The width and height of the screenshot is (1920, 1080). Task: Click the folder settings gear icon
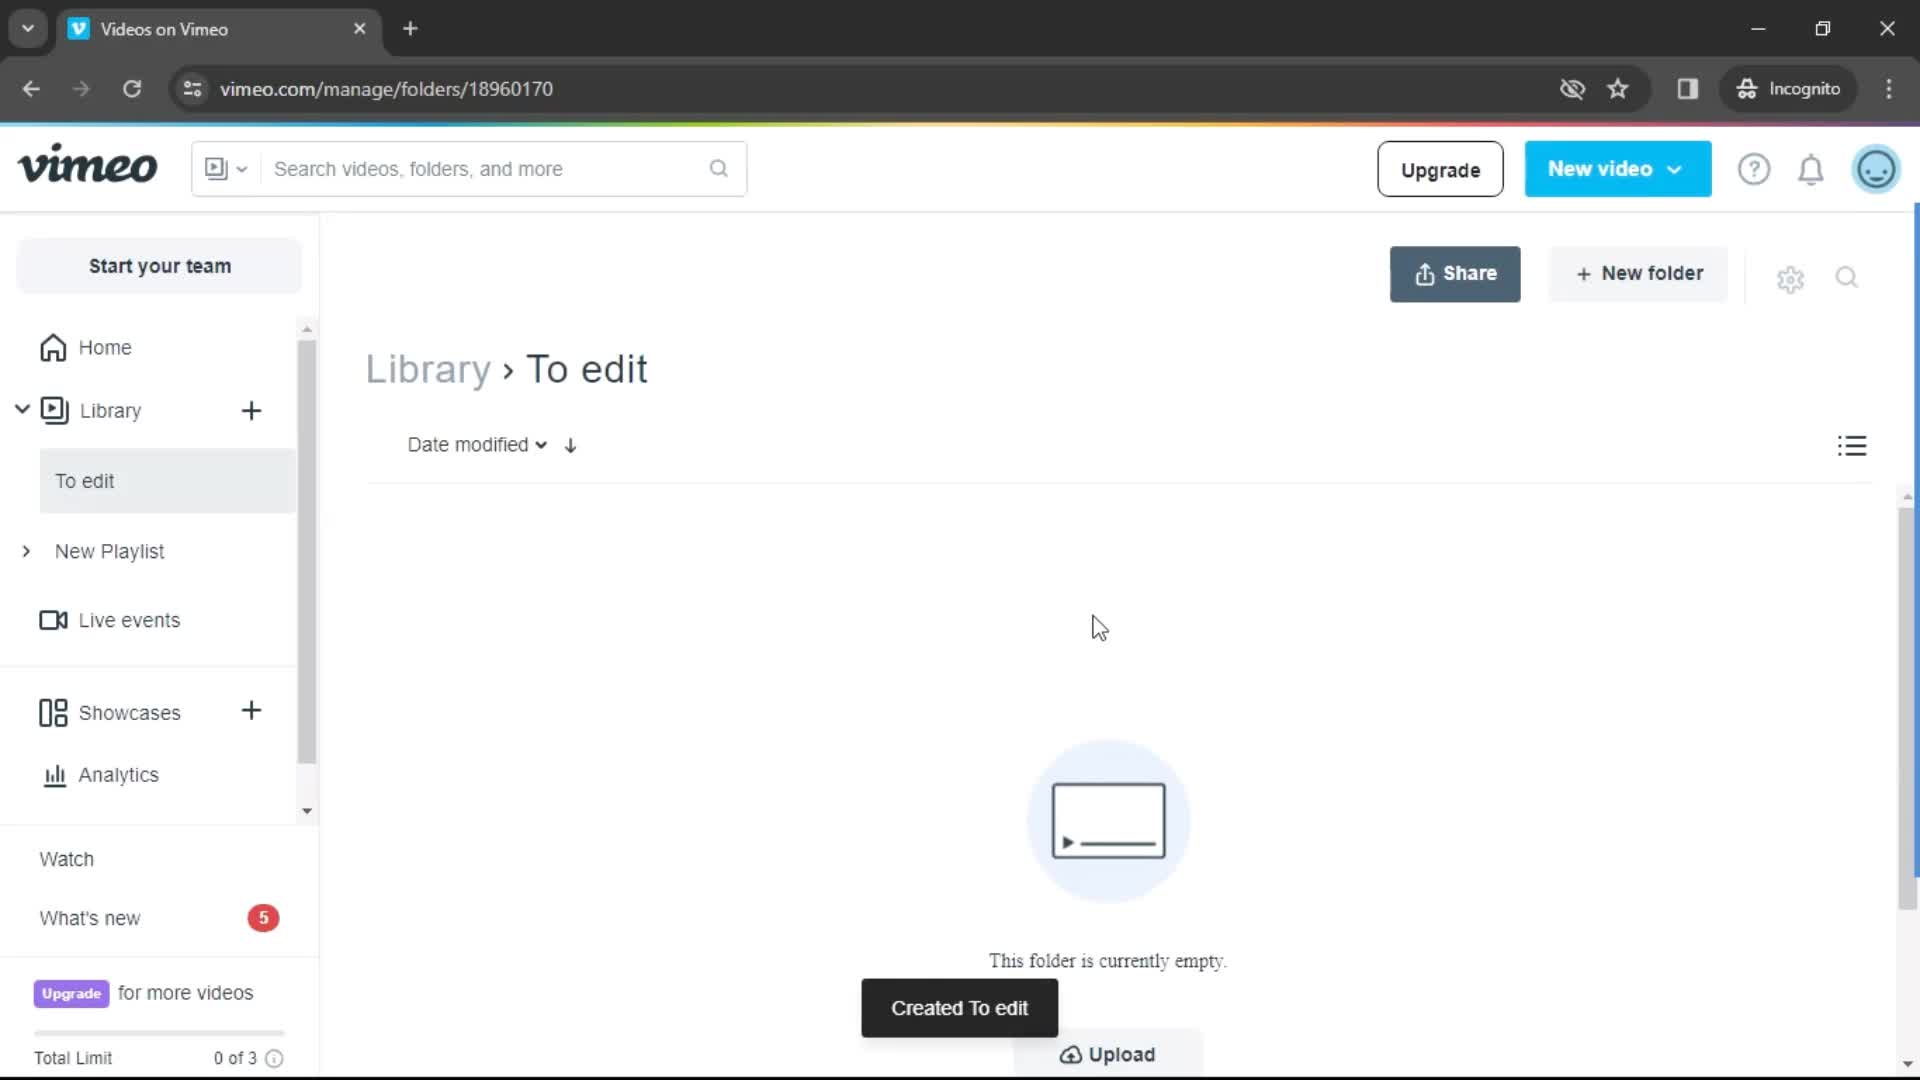tap(1789, 278)
